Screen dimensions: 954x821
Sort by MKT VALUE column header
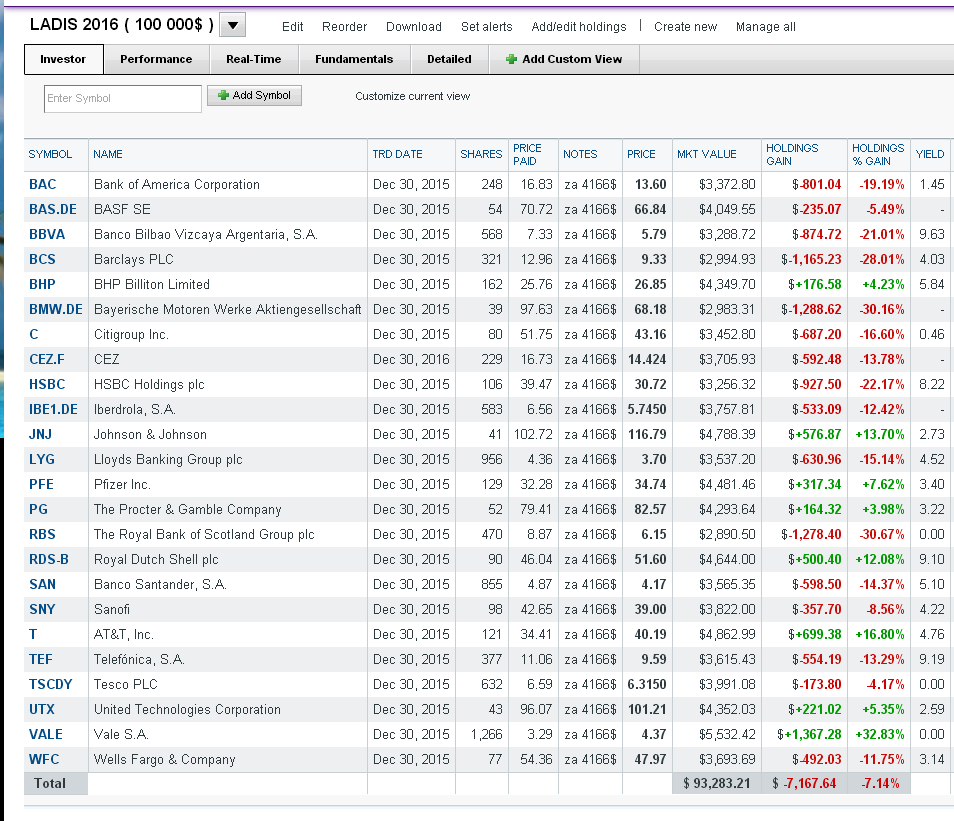[706, 155]
